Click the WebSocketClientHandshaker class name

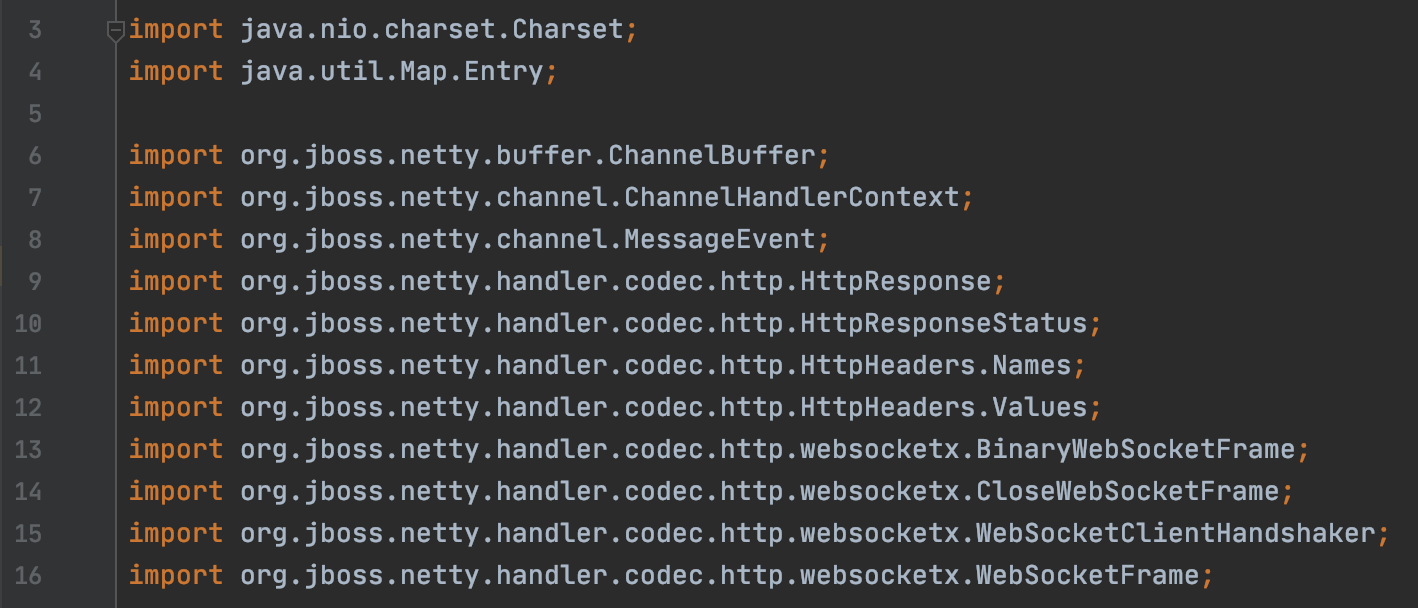pos(1176,533)
